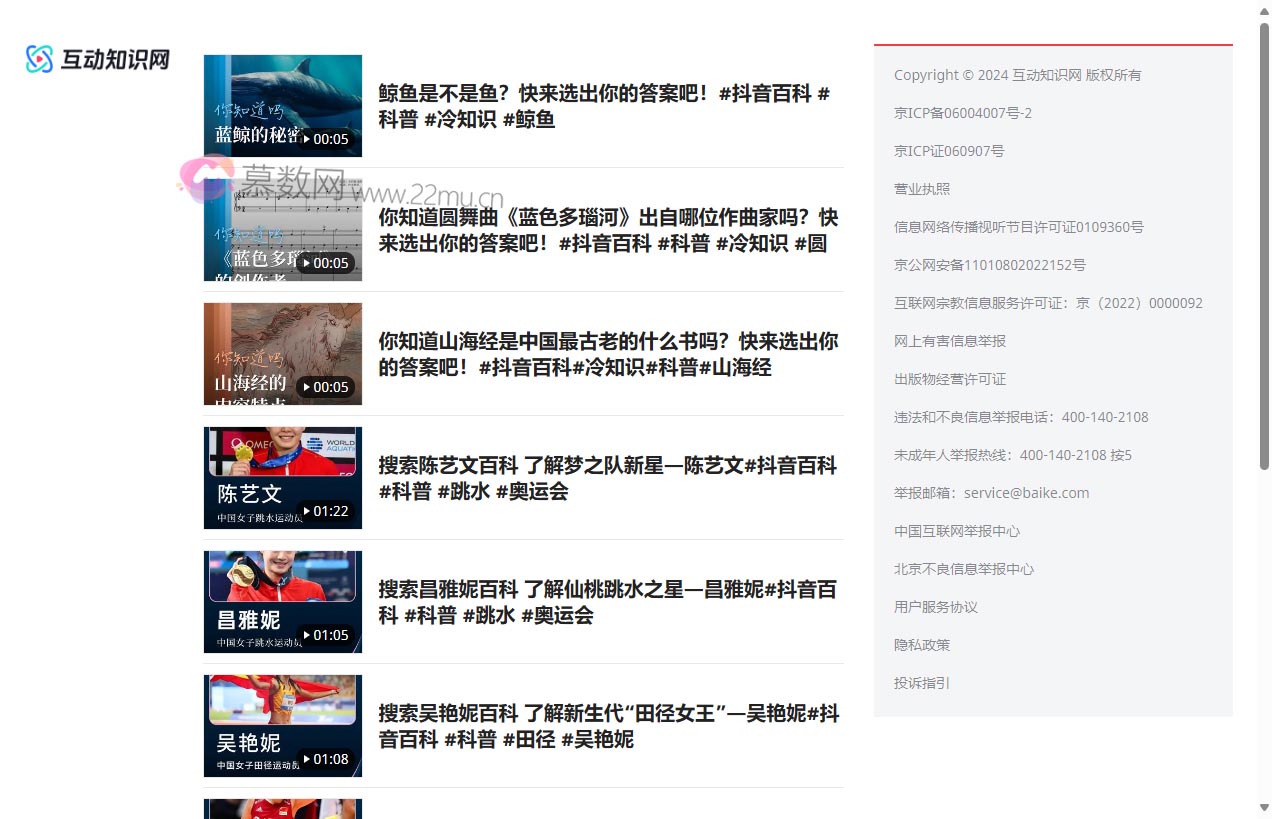Image resolution: width=1272 pixels, height=819 pixels.
Task: Visit 中国互联网举报中心
Action: click(x=957, y=531)
